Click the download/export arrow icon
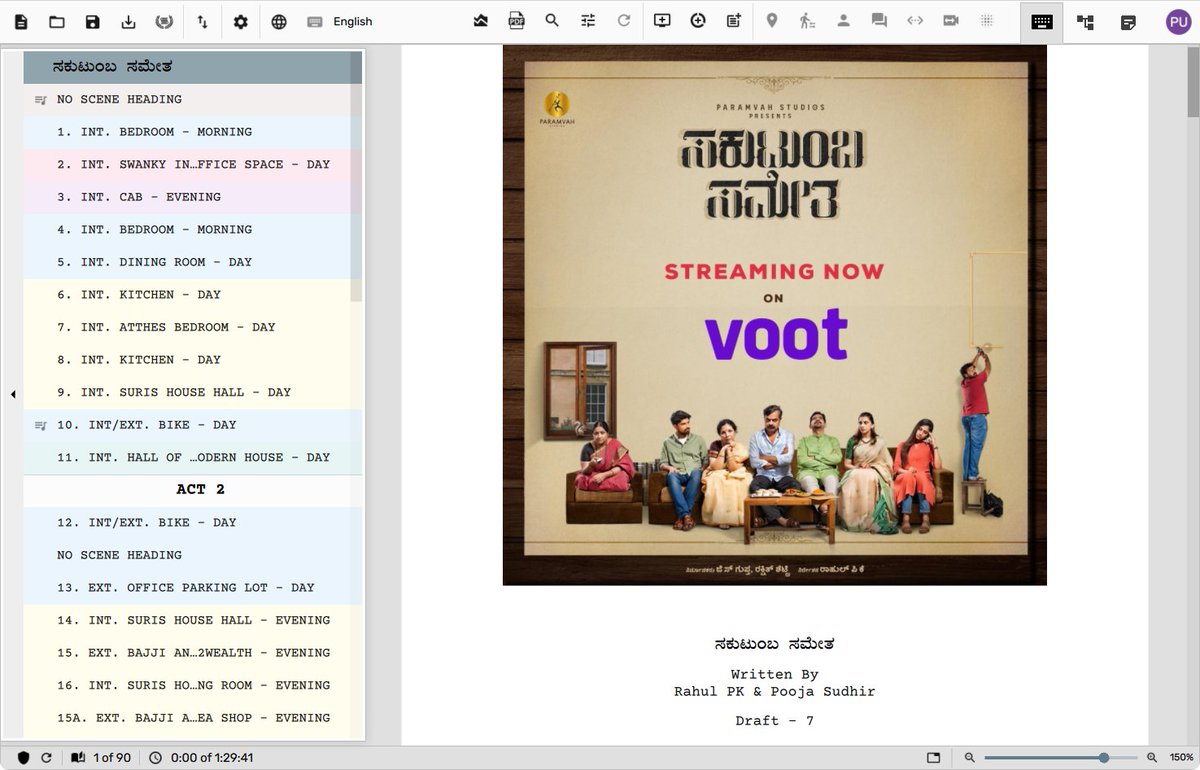Image resolution: width=1200 pixels, height=770 pixels. pyautogui.click(x=128, y=21)
